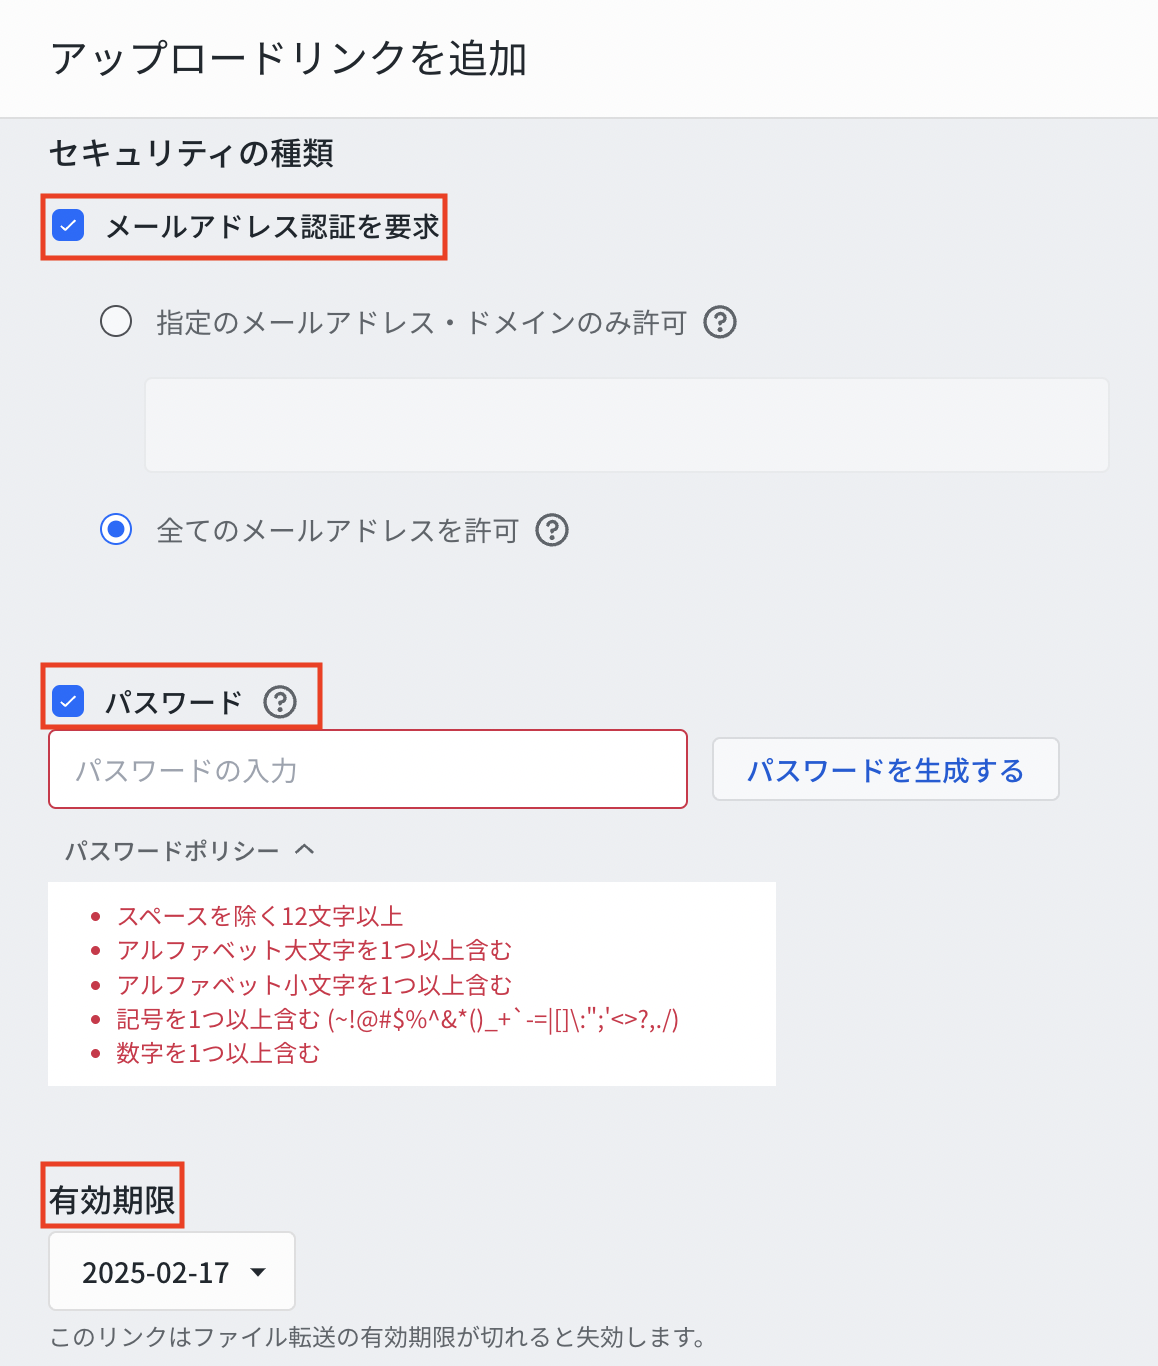Screen dimensions: 1158x1366
Task: Open the 2025-02-17 expiry date dropdown
Action: point(172,1271)
